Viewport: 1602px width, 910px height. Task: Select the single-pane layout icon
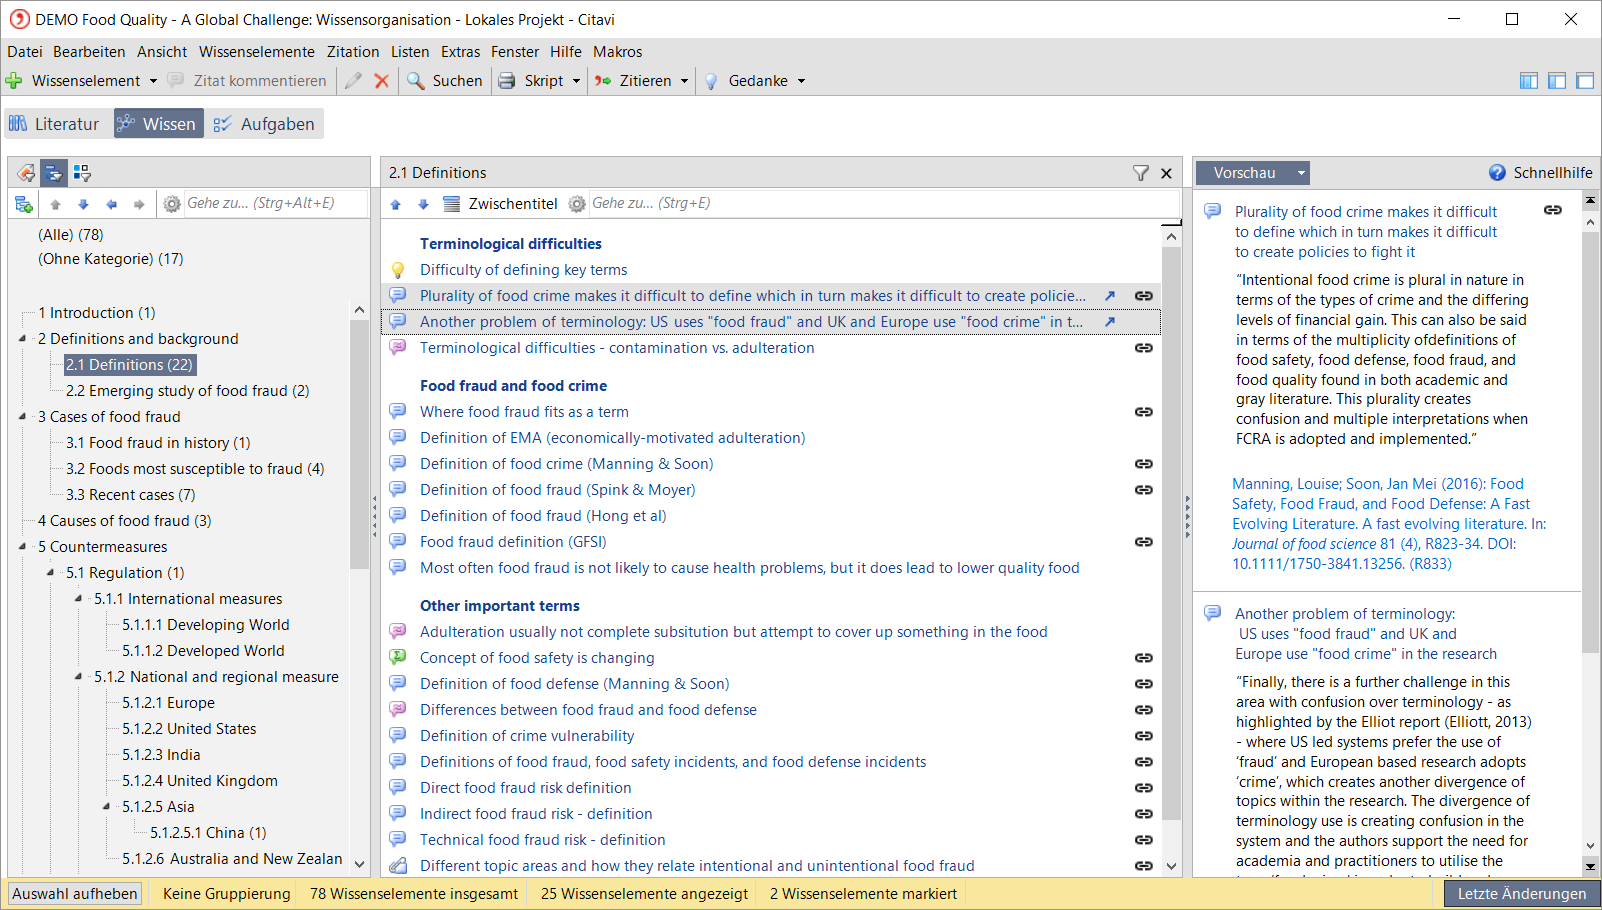point(1585,81)
